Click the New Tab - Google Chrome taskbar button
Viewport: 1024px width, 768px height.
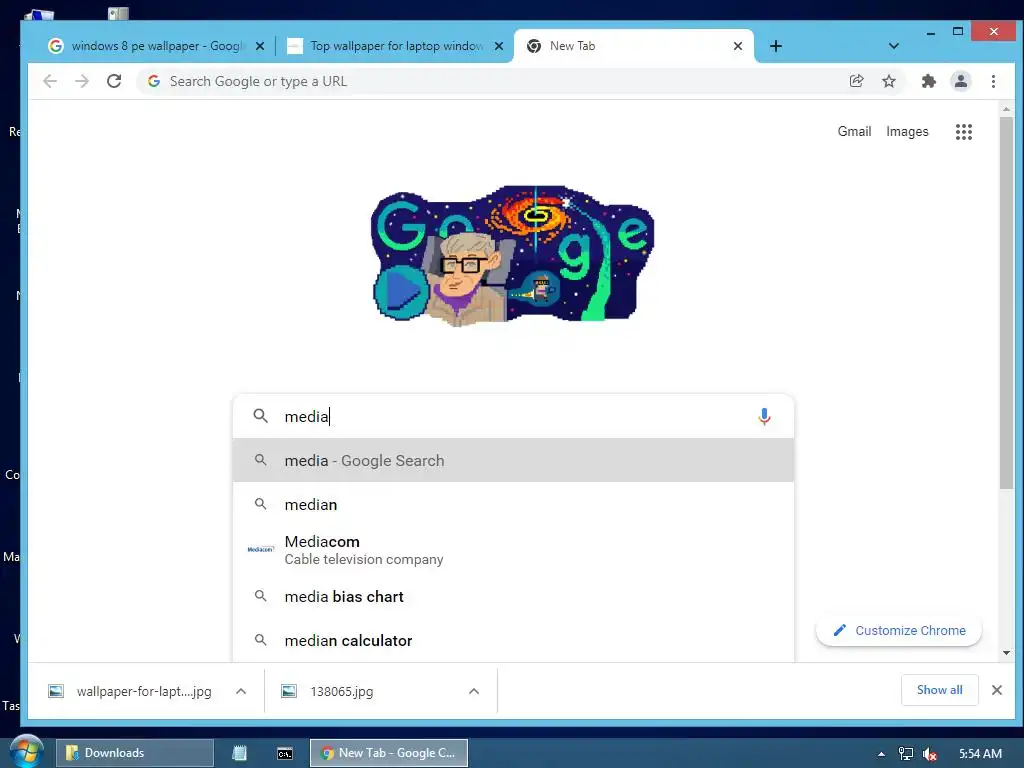389,753
